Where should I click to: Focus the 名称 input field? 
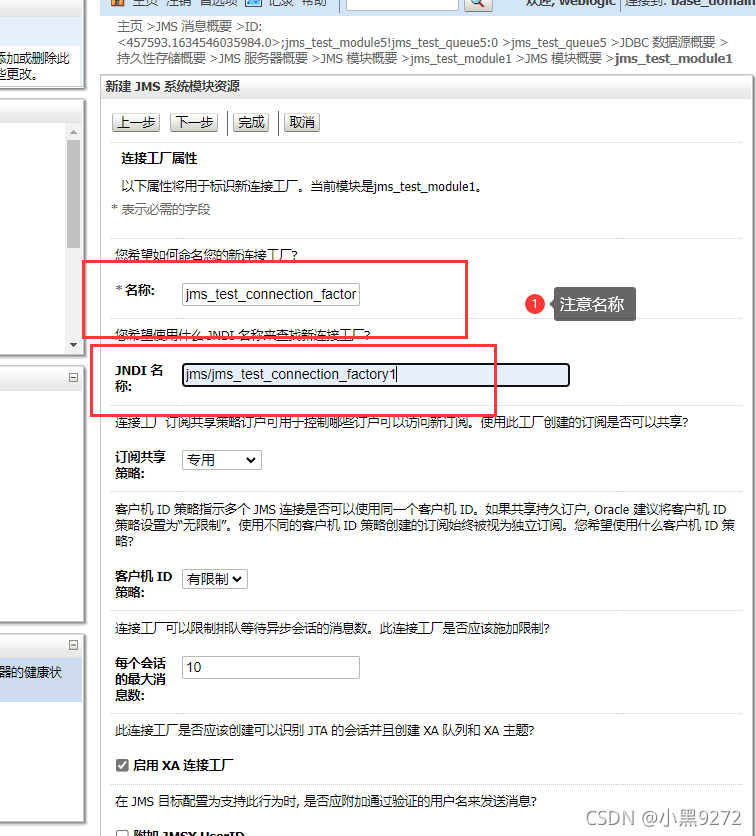point(271,294)
